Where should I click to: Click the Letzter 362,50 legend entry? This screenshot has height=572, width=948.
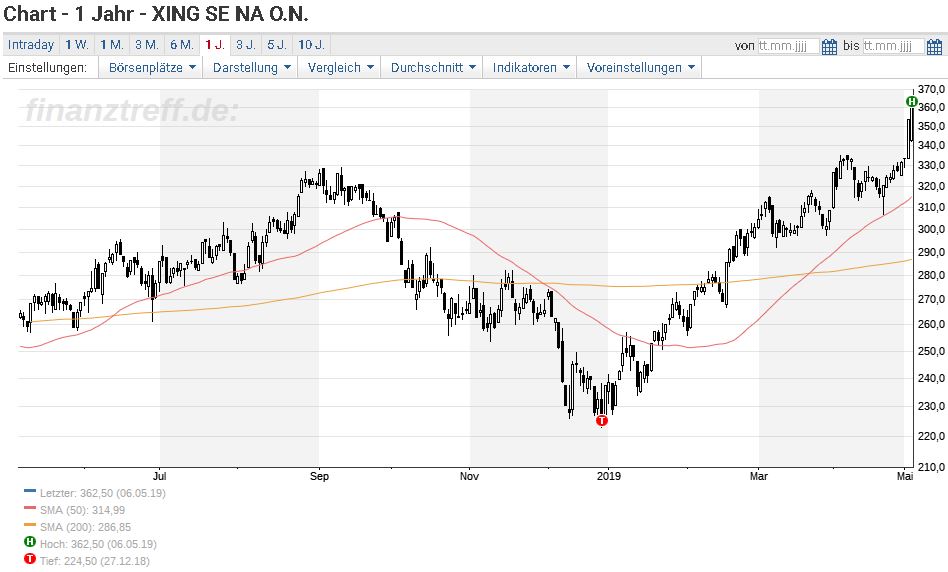click(102, 493)
